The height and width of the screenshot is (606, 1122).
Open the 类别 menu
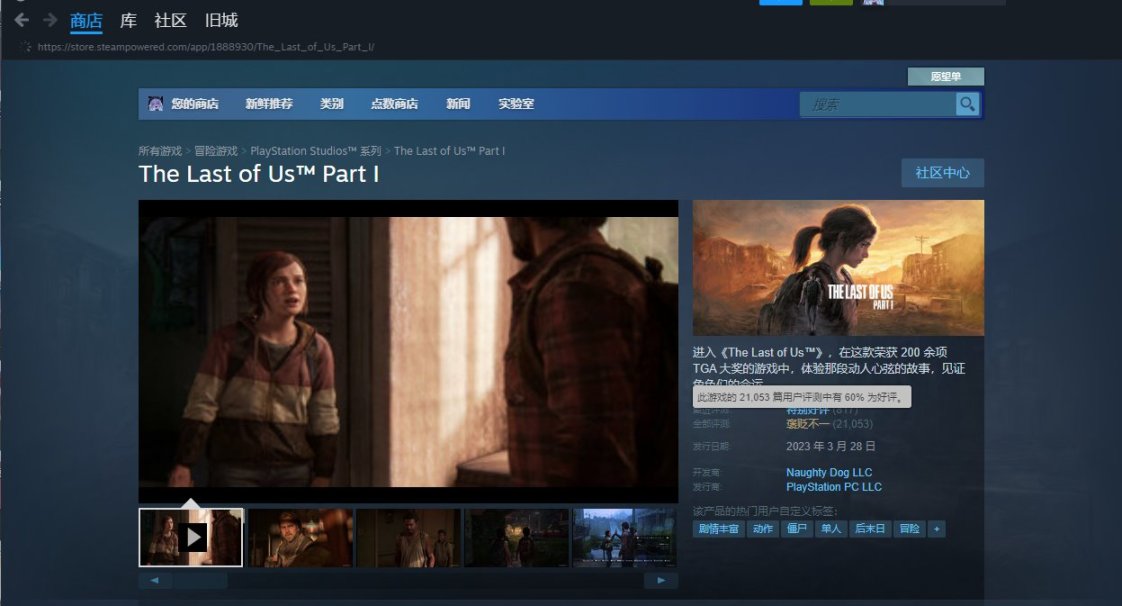coord(331,104)
